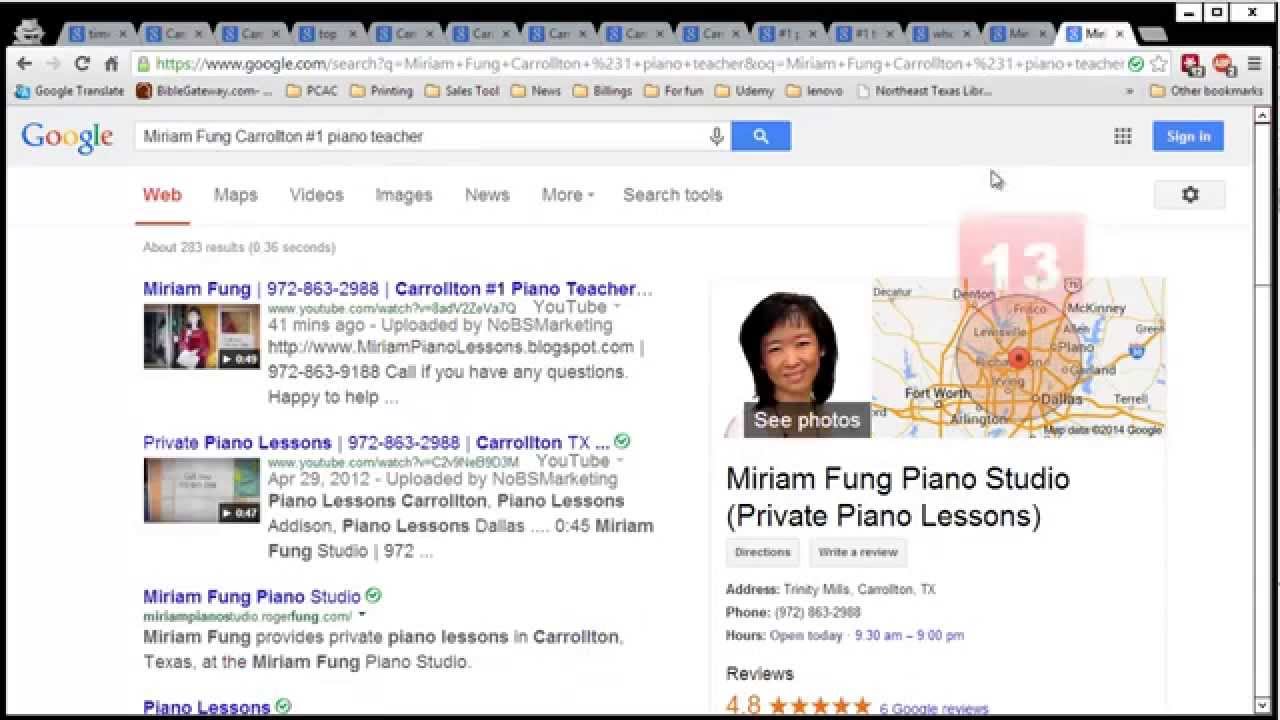Open the Sales Tool bookmarks folder
Image resolution: width=1280 pixels, height=720 pixels.
click(x=462, y=91)
